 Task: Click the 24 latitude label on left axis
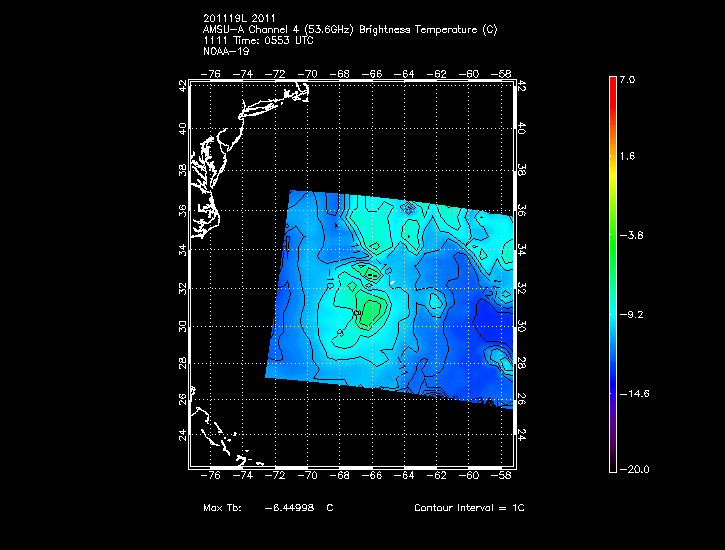point(183,435)
